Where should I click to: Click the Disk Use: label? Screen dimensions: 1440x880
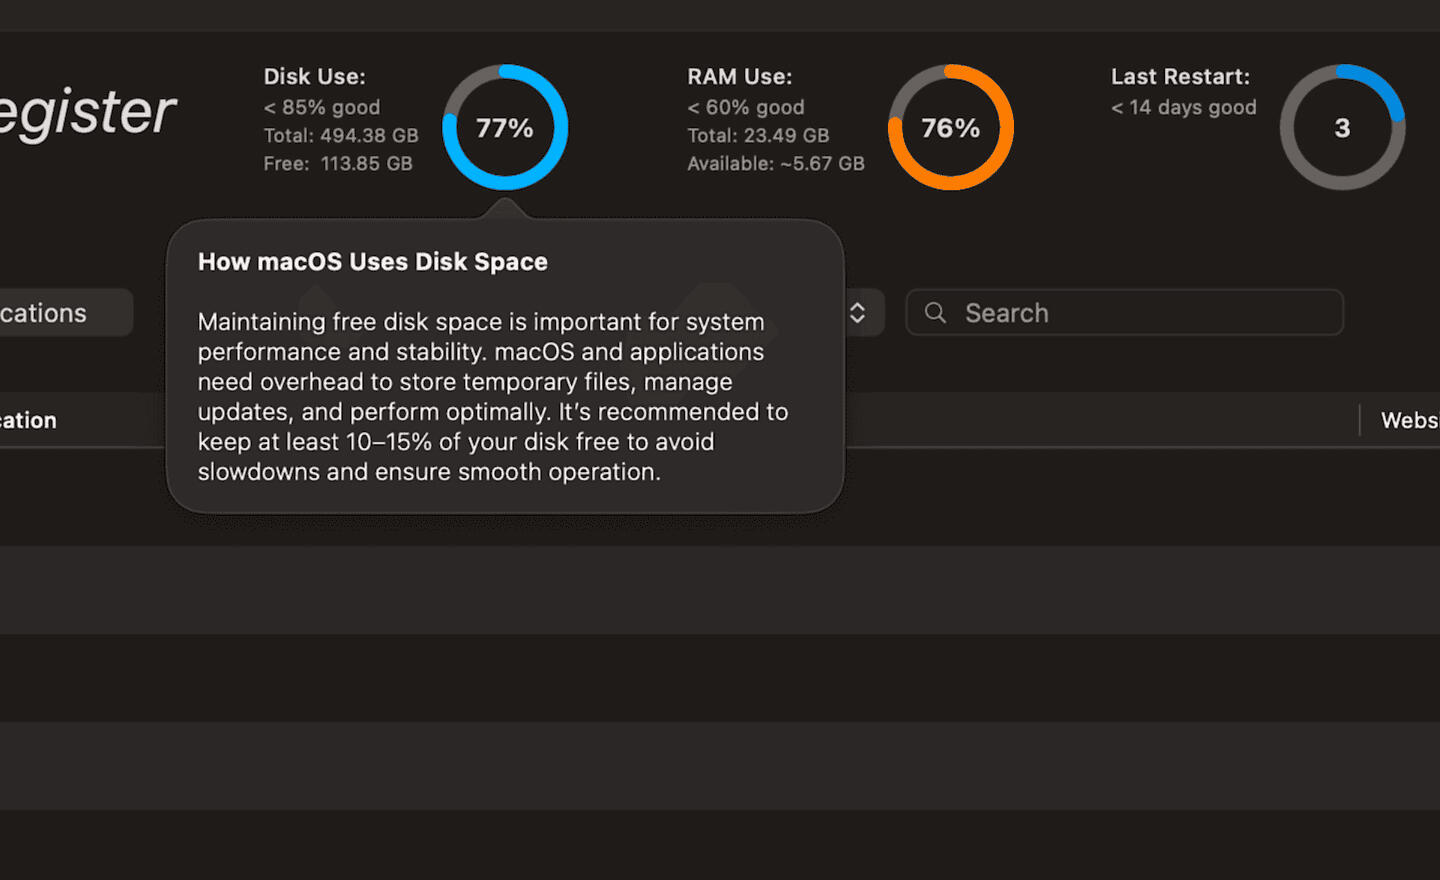(x=314, y=77)
